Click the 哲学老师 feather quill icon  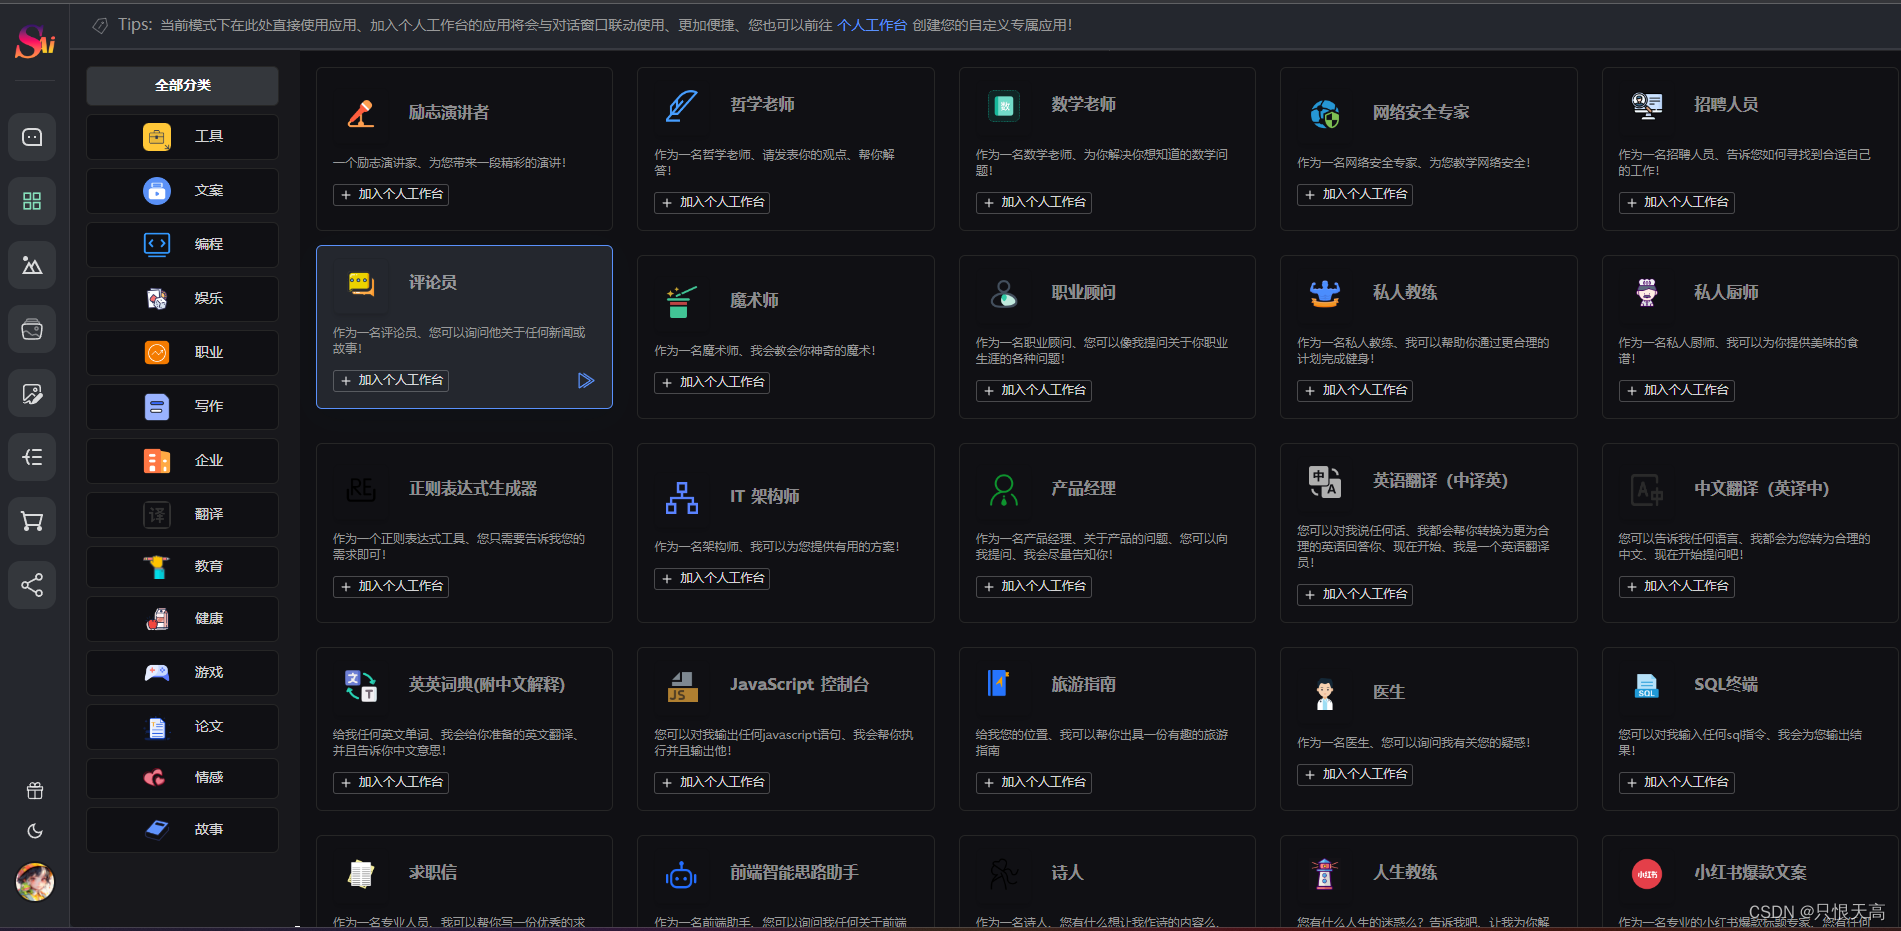682,105
